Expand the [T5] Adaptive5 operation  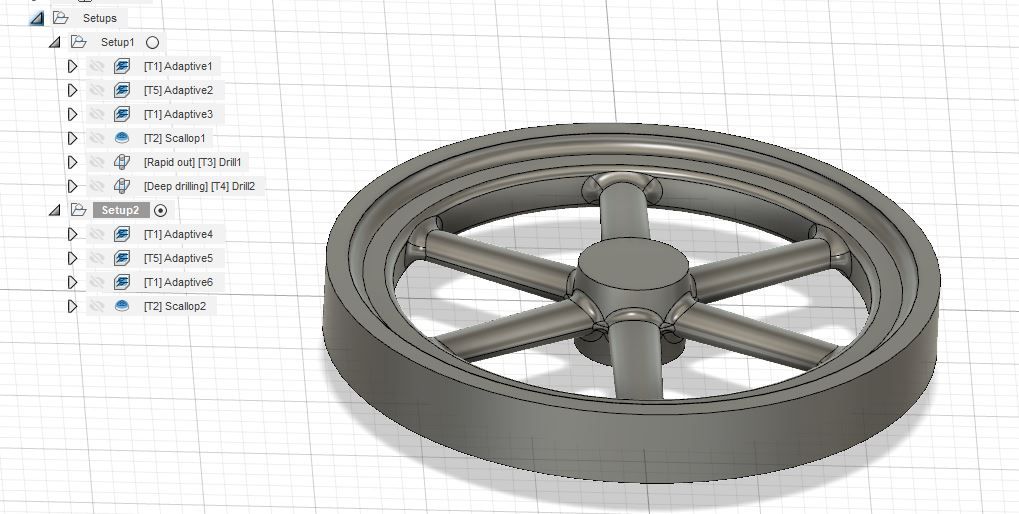click(72, 258)
